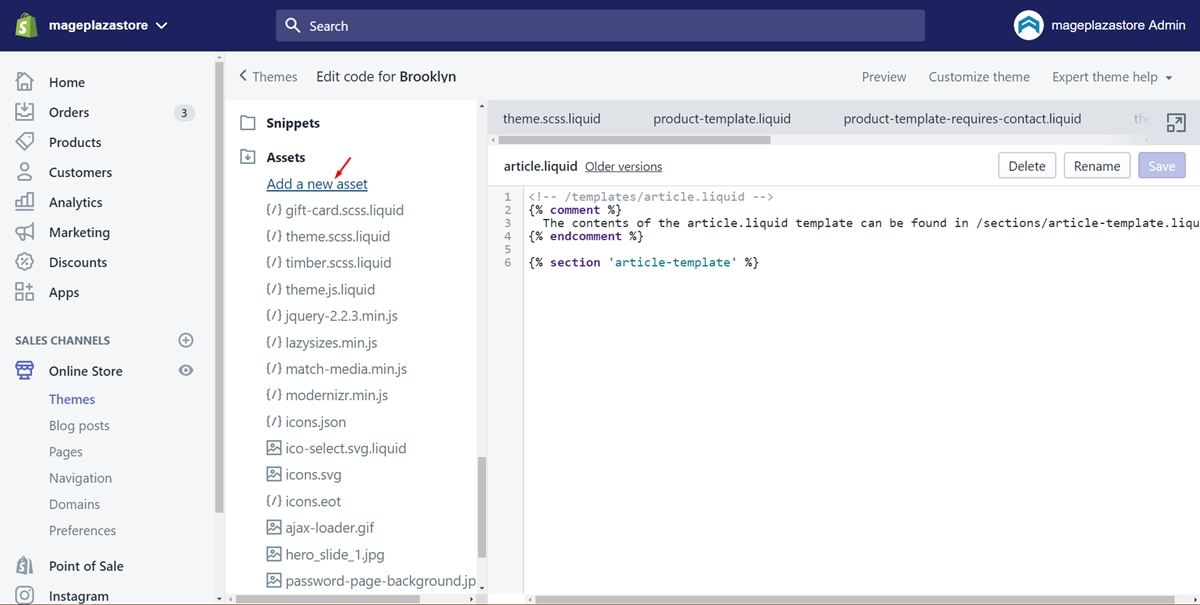Switch to the product-template.liquid editor tab
1200x605 pixels.
click(722, 118)
